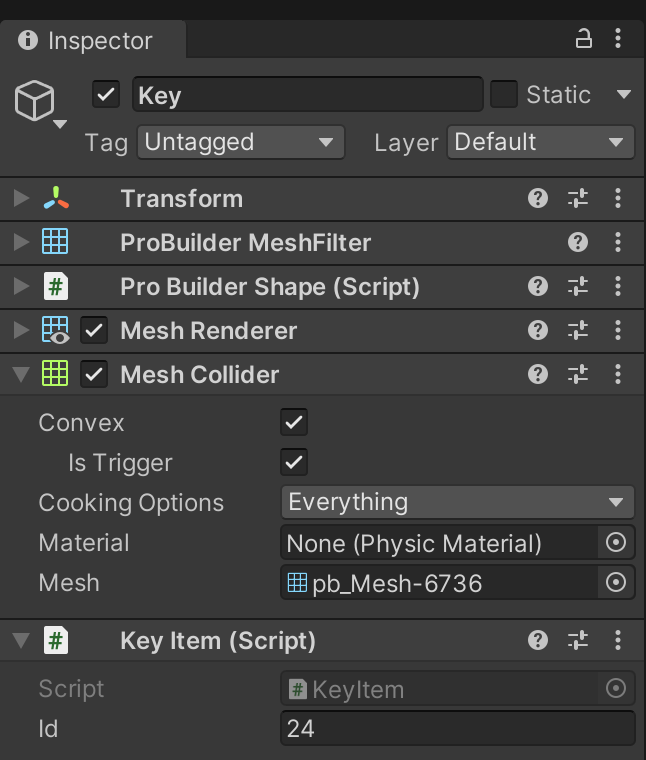The width and height of the screenshot is (646, 760).
Task: Open Key Item script kebab menu
Action: click(x=618, y=640)
